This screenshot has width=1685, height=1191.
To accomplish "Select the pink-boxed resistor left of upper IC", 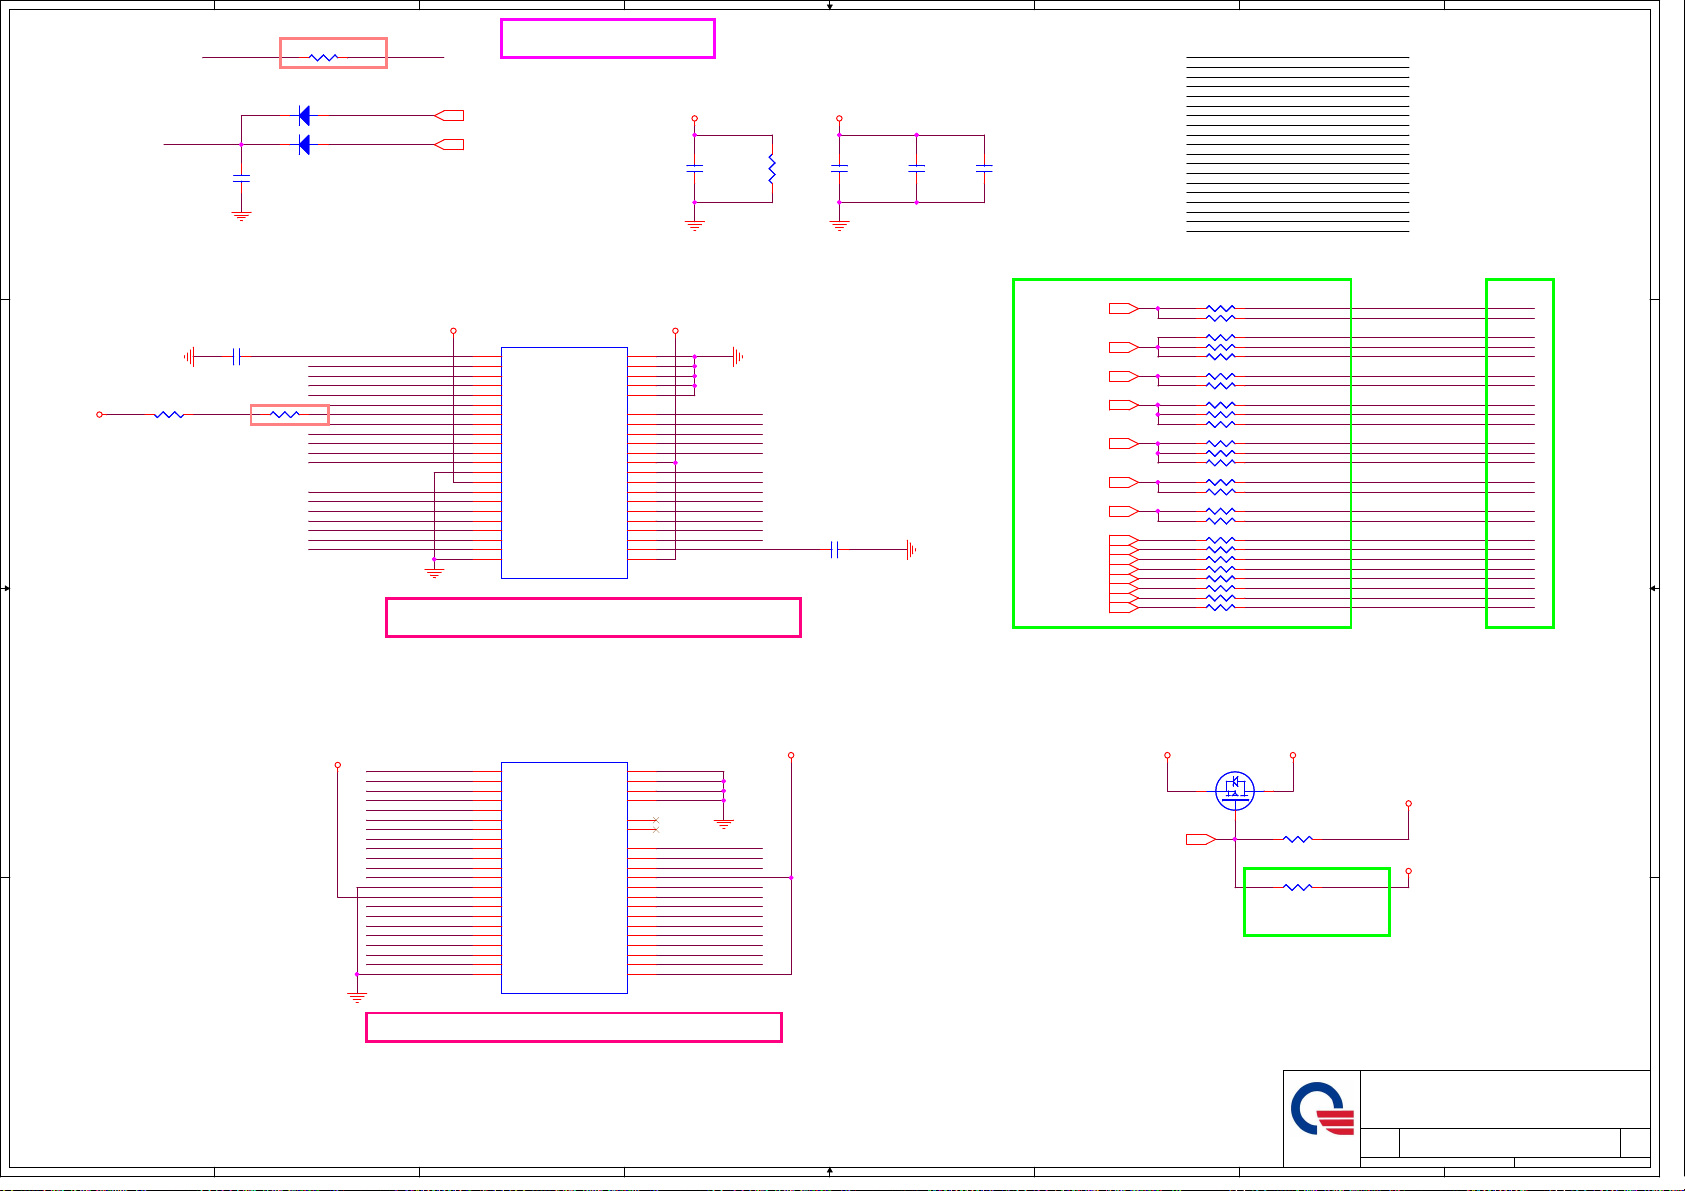I will pyautogui.click(x=285, y=414).
